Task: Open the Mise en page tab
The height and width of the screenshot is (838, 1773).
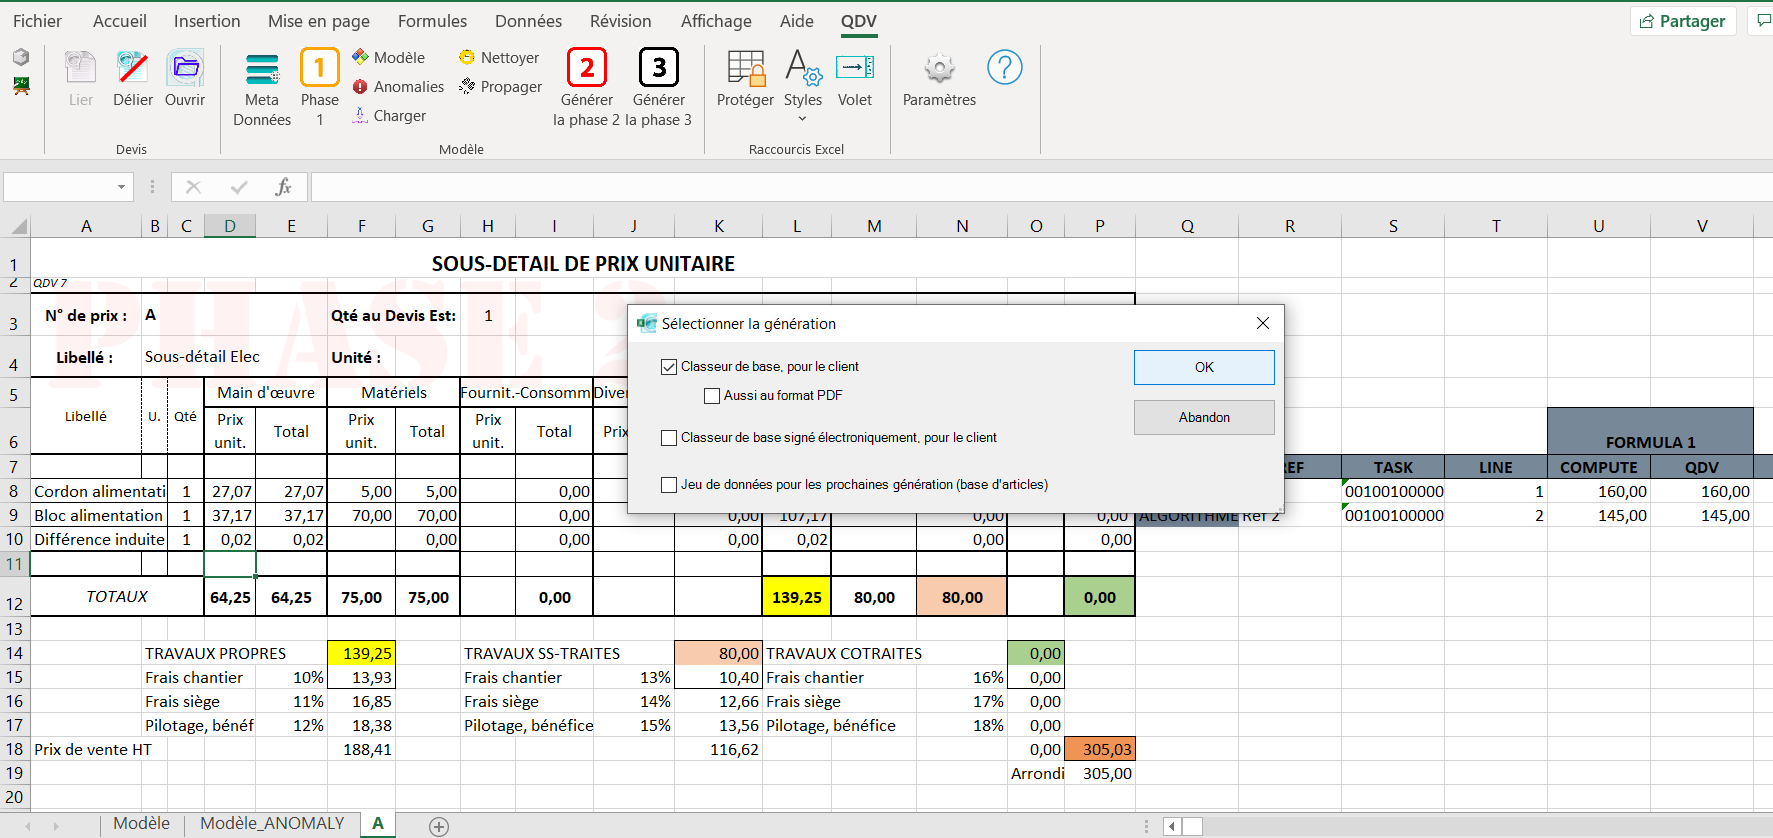Action: [319, 21]
